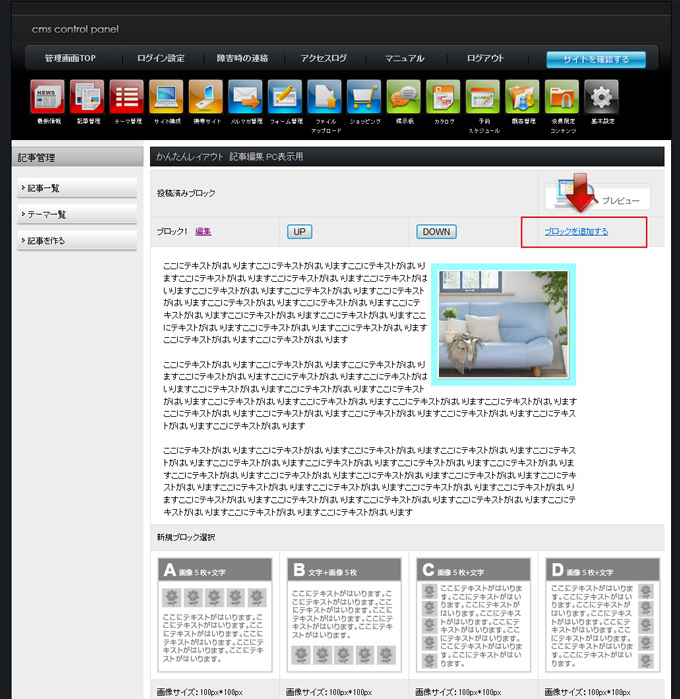Open the 記事管理 article management icon

(x=87, y=98)
